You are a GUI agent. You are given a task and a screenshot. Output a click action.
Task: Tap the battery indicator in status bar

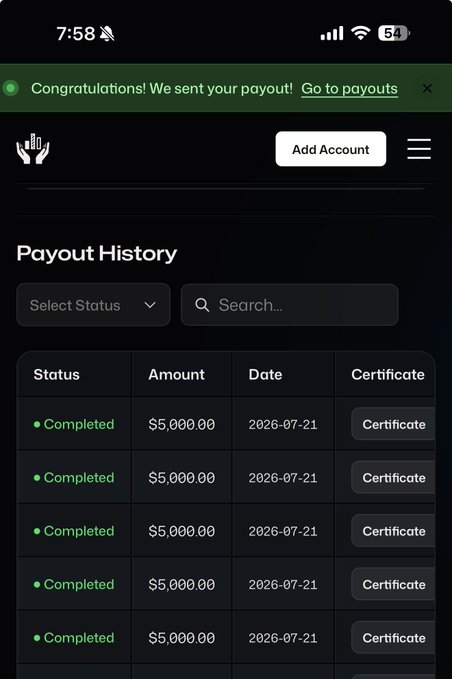pos(394,33)
